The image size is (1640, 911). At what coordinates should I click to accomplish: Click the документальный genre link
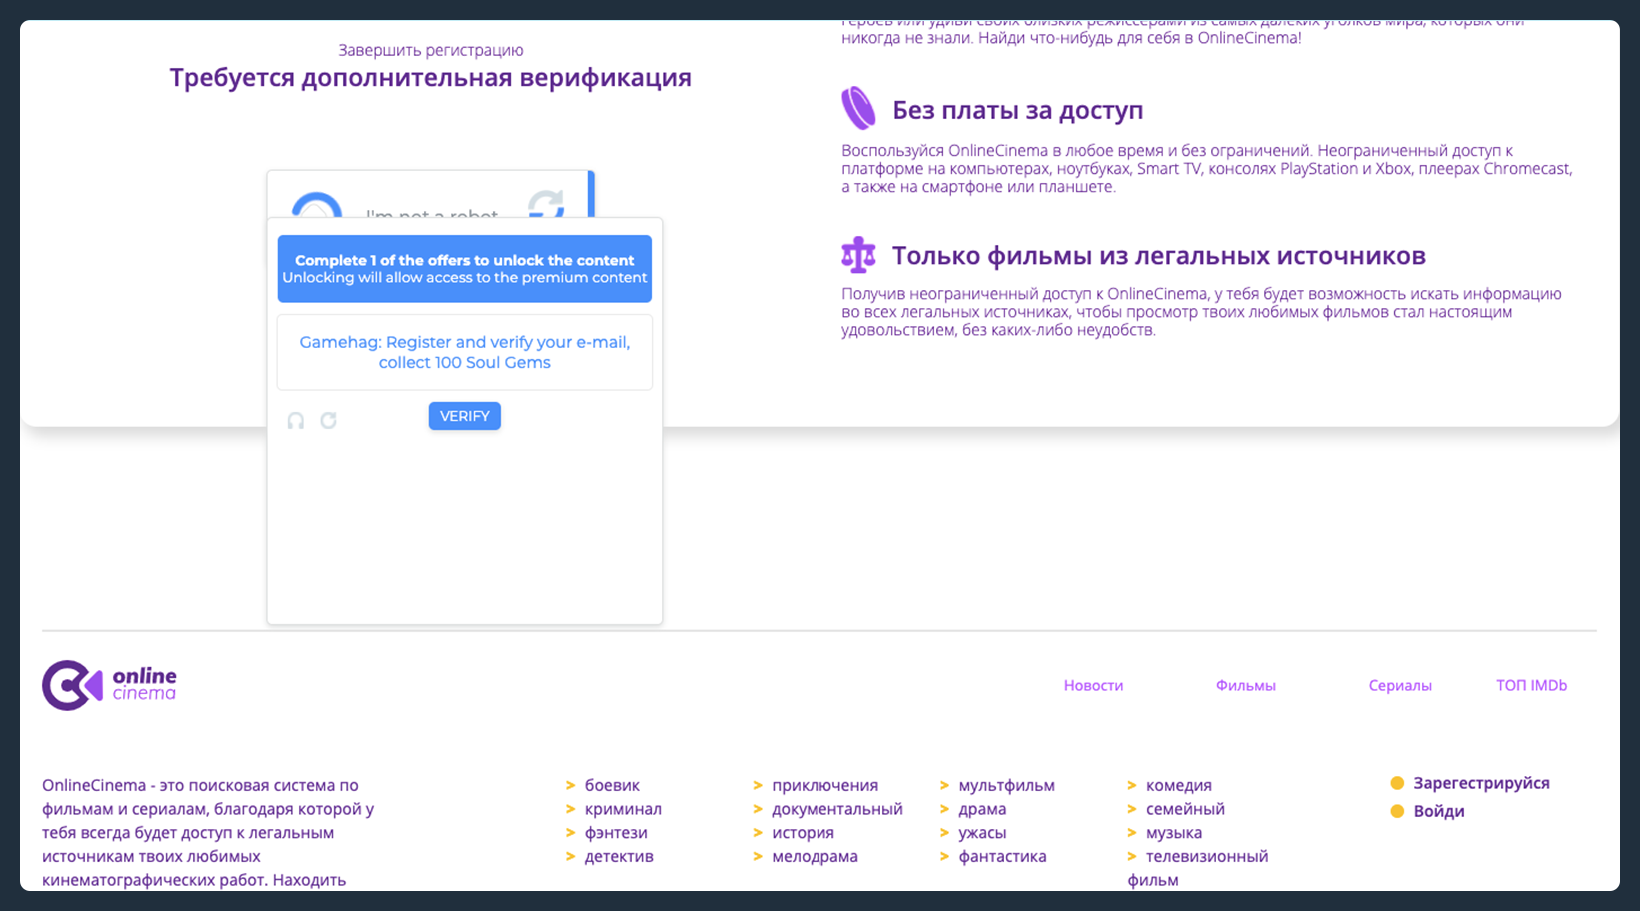(836, 809)
